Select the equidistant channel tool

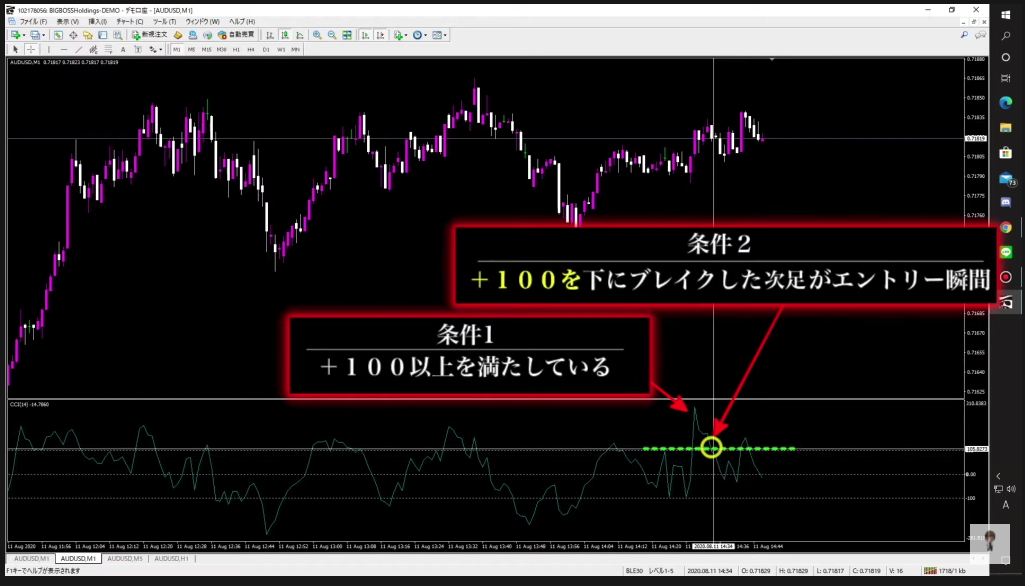tap(93, 50)
